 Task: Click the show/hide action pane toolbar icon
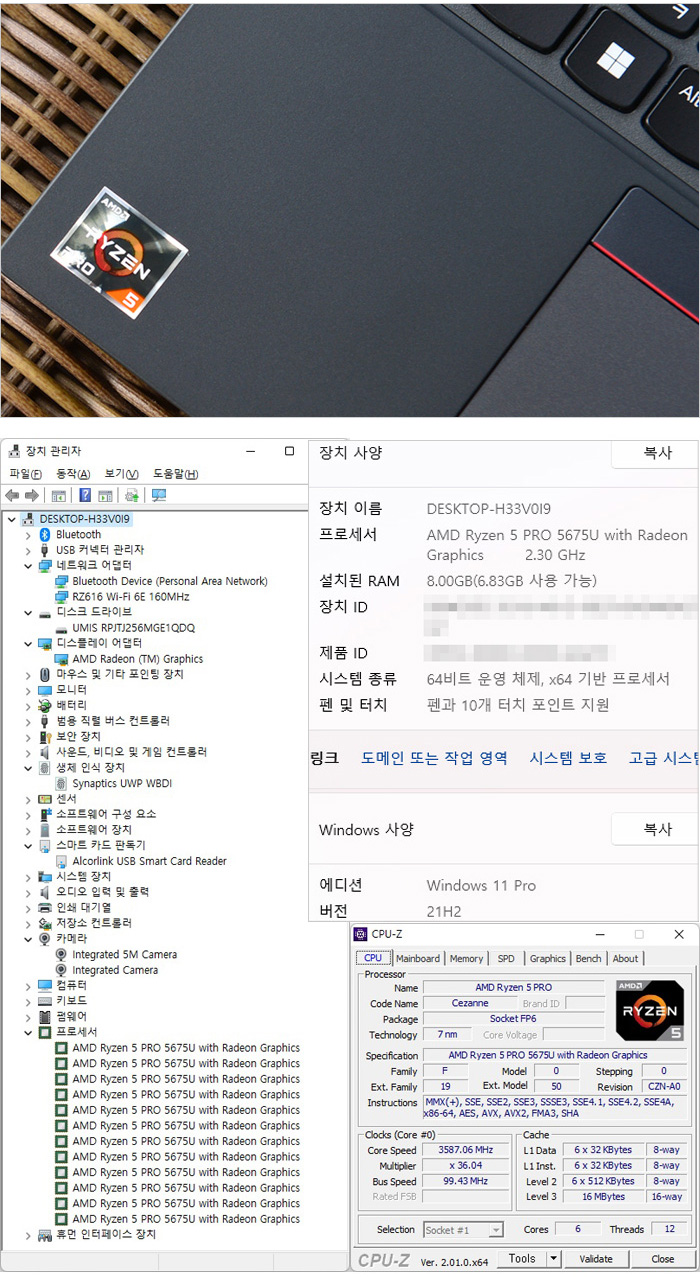(105, 495)
